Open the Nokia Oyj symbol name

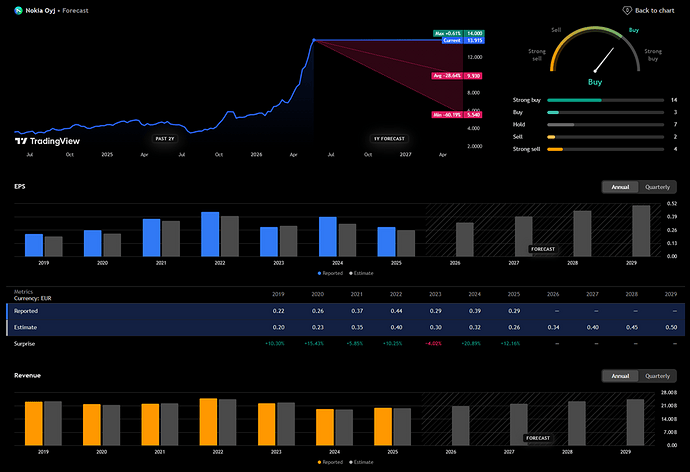40,10
